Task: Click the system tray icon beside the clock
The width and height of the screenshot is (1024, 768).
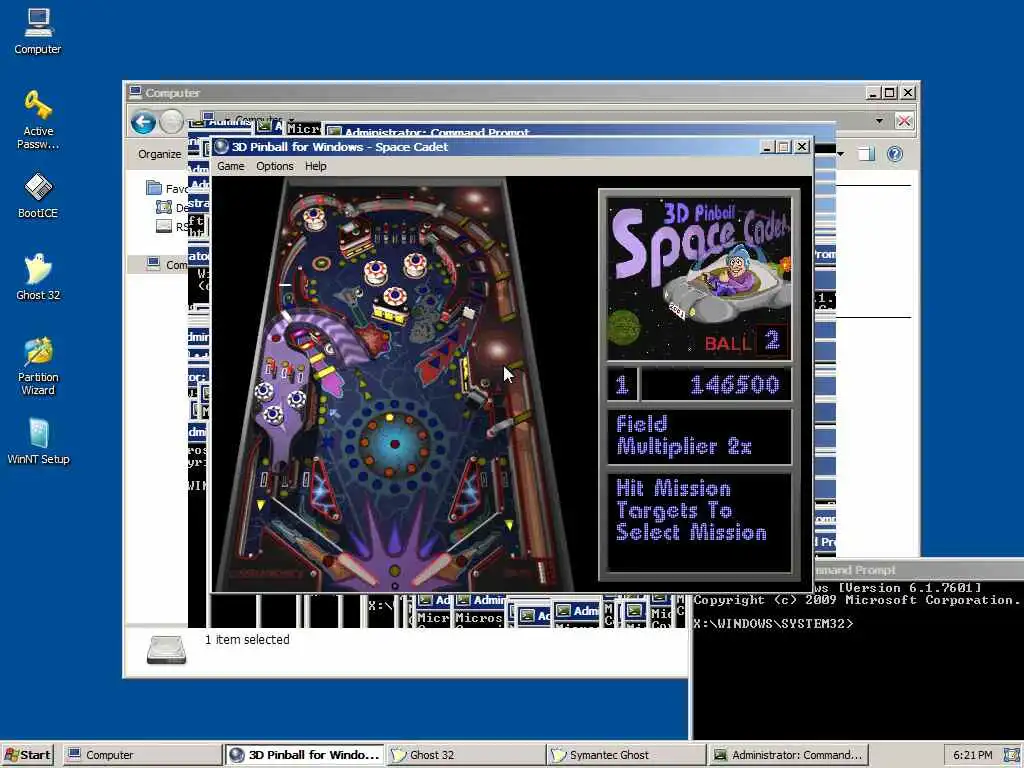Action: [x=1010, y=755]
